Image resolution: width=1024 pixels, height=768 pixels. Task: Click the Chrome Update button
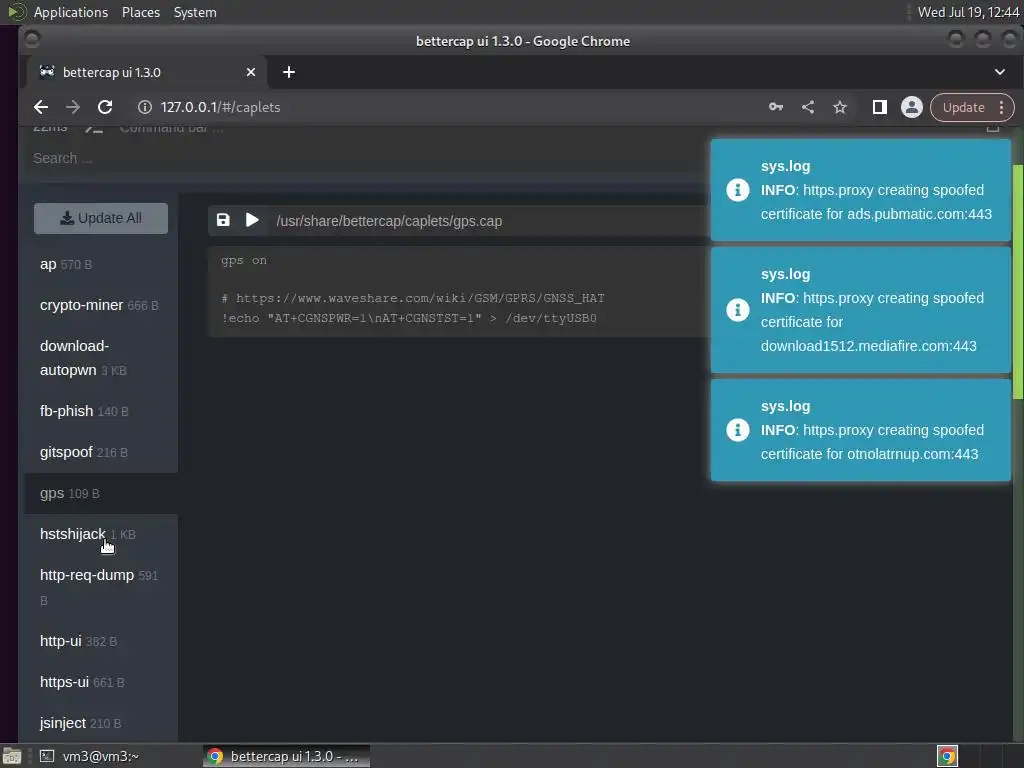[963, 107]
